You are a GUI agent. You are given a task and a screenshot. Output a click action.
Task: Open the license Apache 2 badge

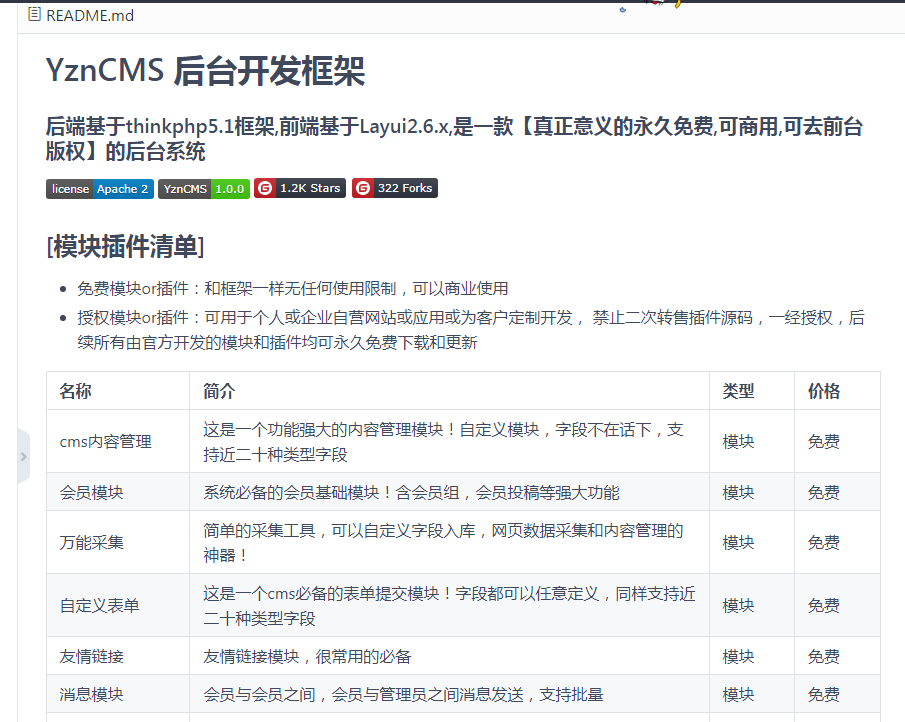(x=100, y=188)
